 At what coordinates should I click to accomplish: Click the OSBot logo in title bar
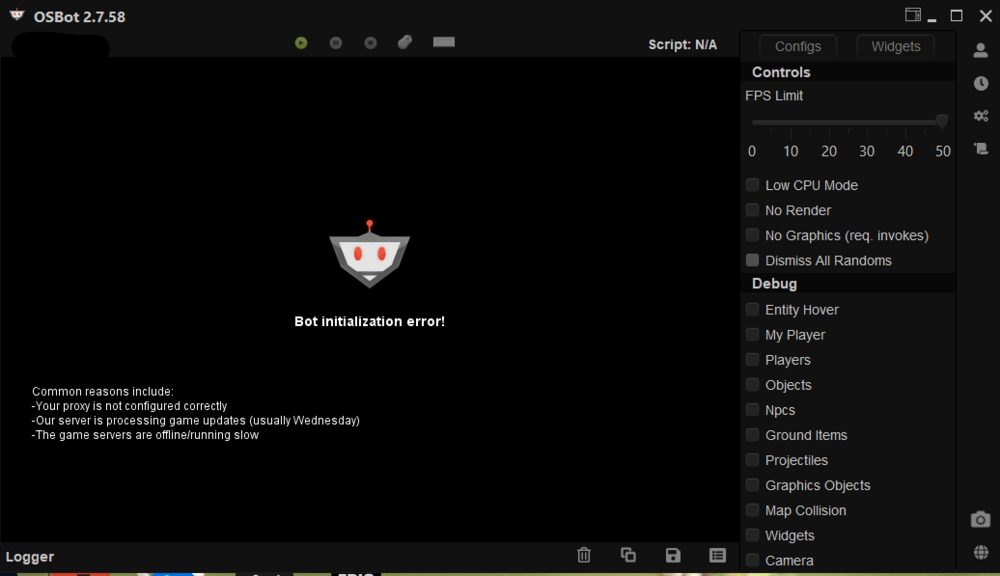coord(17,15)
